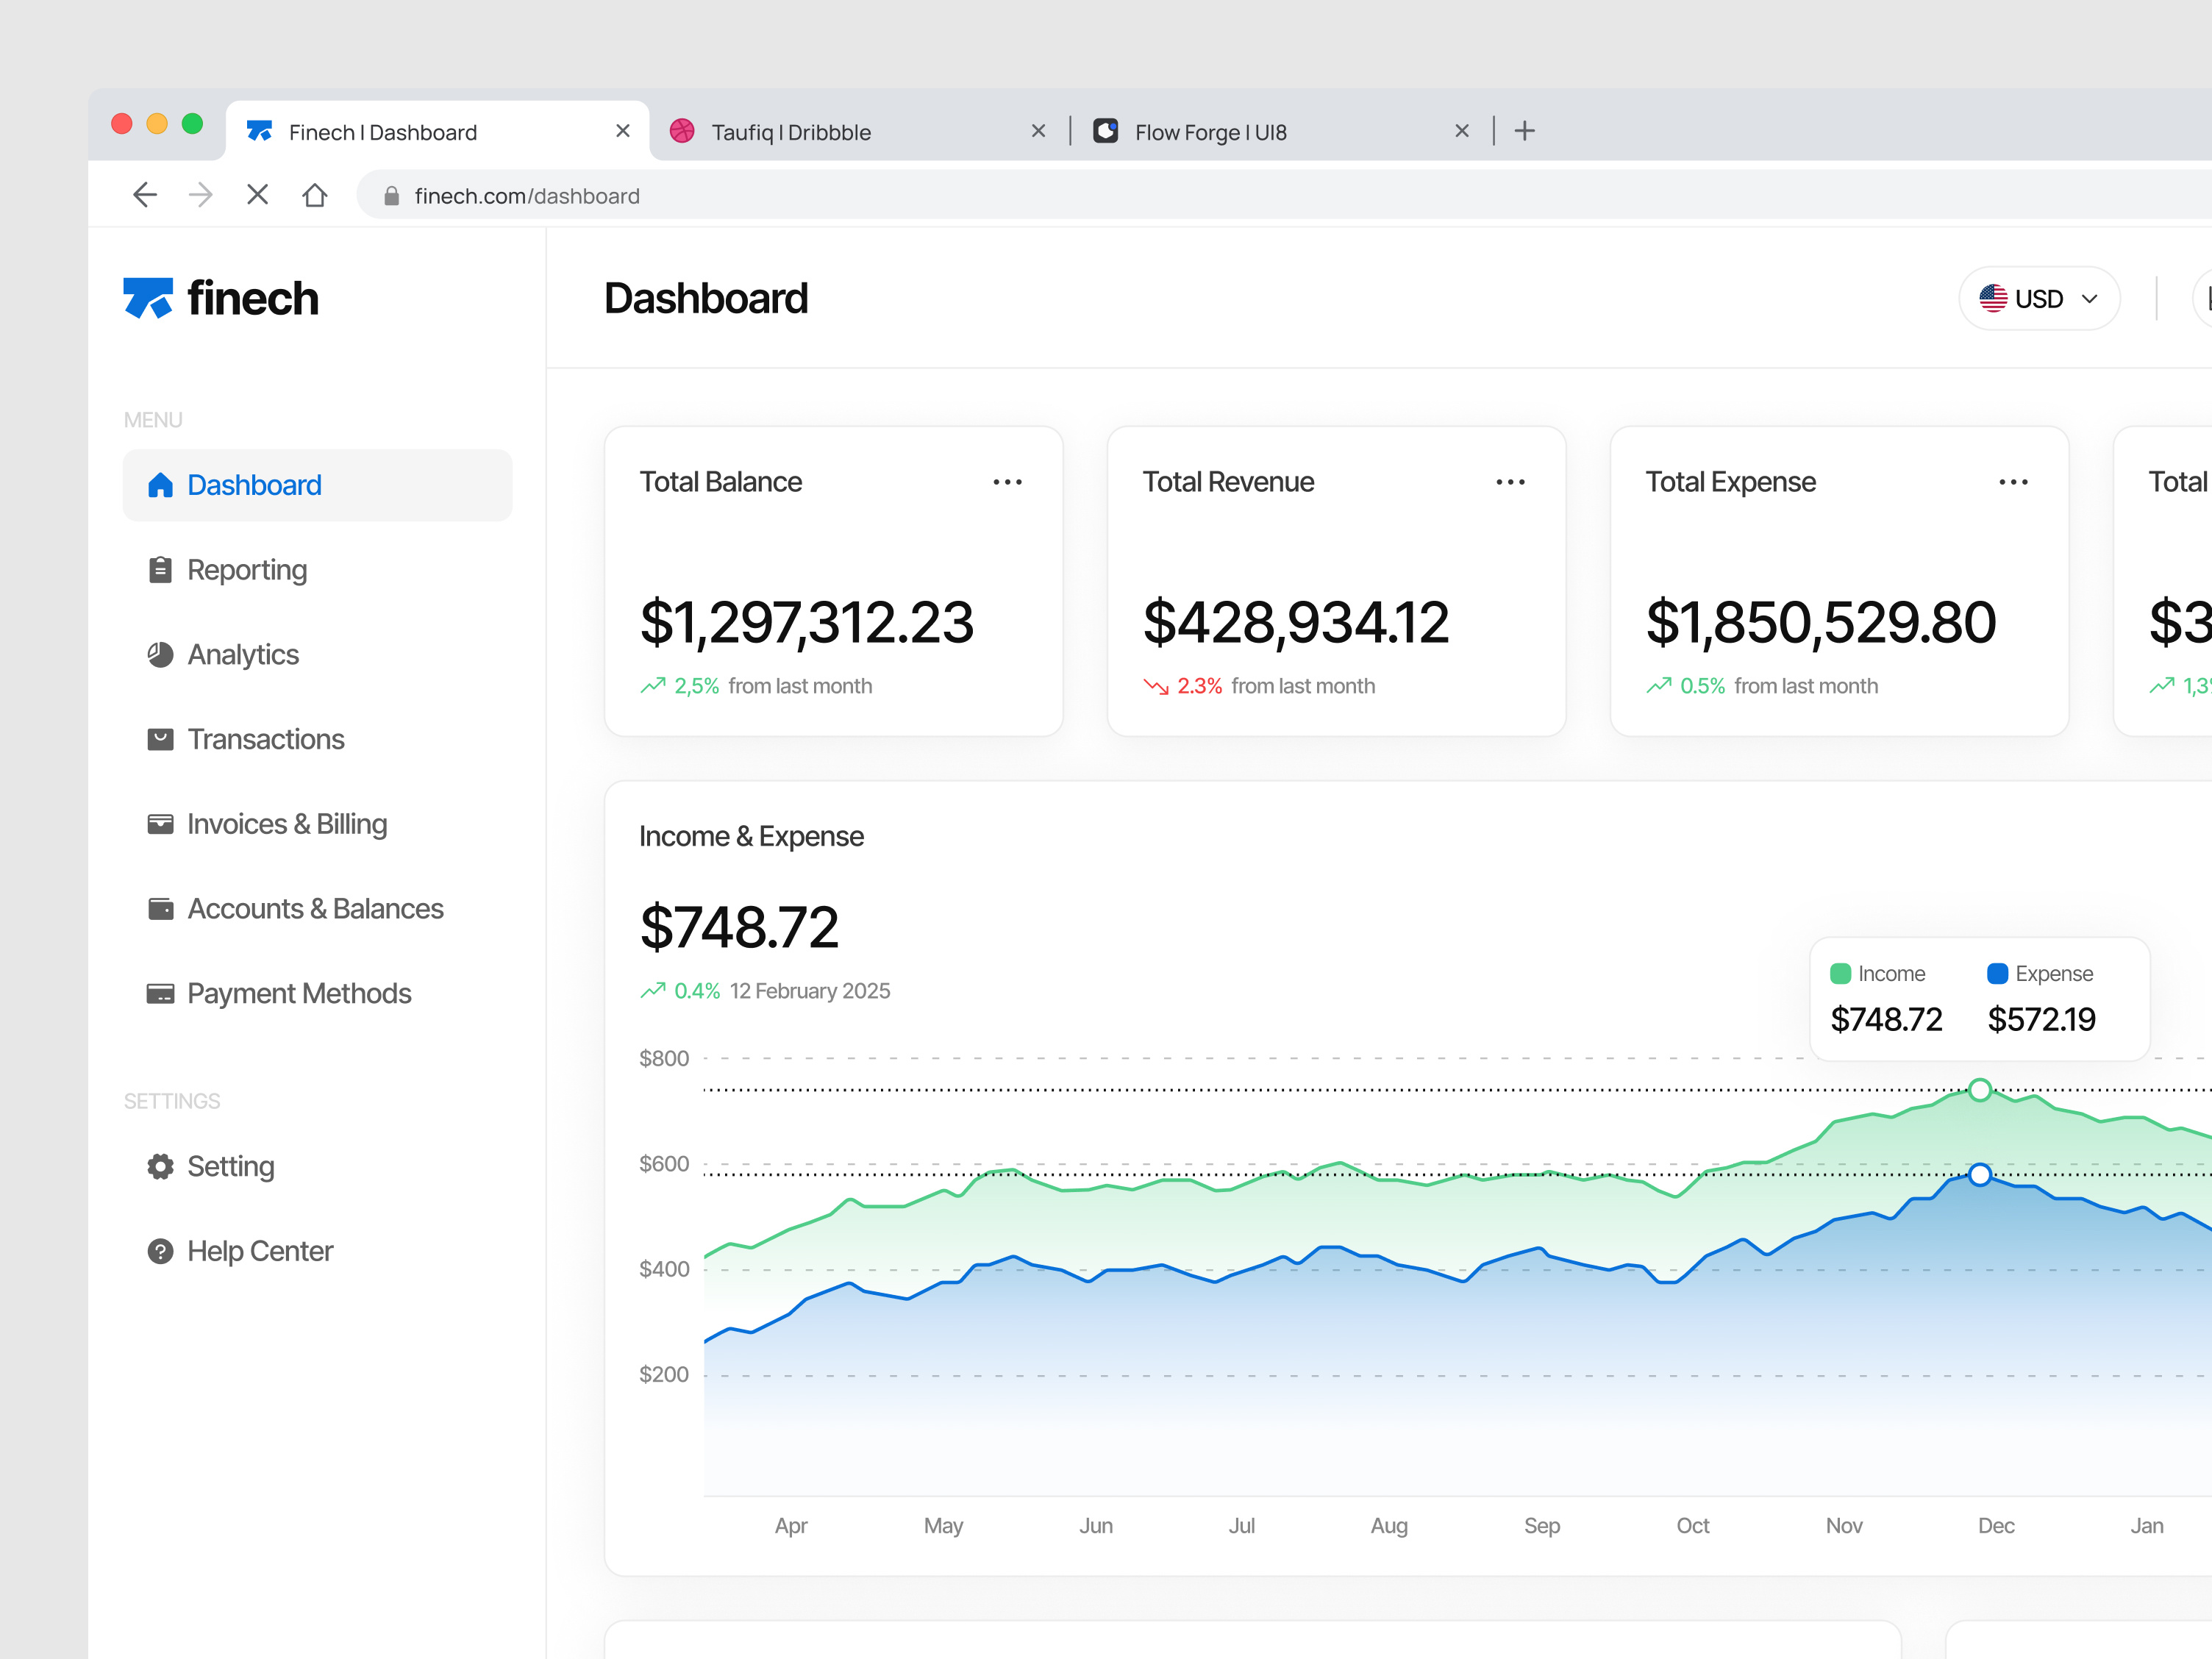Open the Total Revenue ellipsis menu
The width and height of the screenshot is (2212, 1659).
coord(1511,482)
